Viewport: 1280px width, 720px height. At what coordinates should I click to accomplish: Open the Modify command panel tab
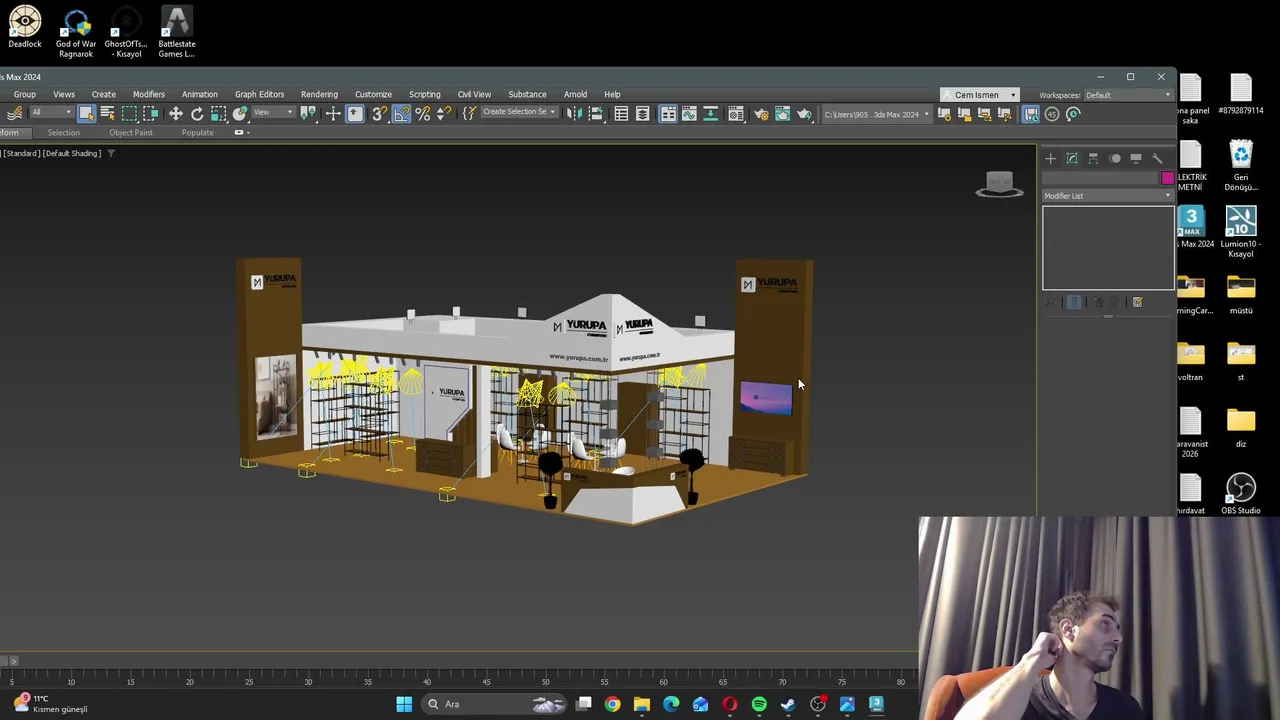(1072, 158)
